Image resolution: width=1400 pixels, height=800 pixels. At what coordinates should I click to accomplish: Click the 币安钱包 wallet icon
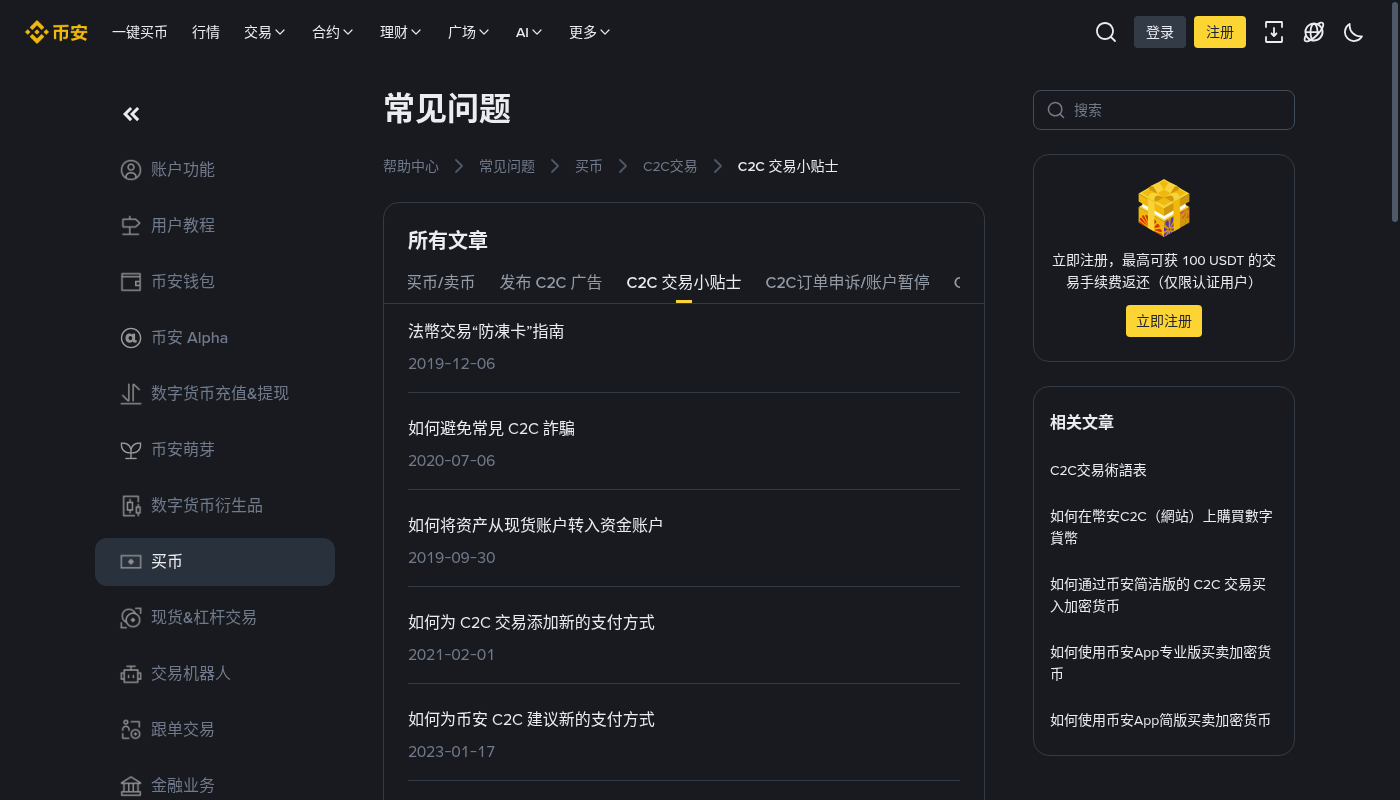click(x=131, y=282)
